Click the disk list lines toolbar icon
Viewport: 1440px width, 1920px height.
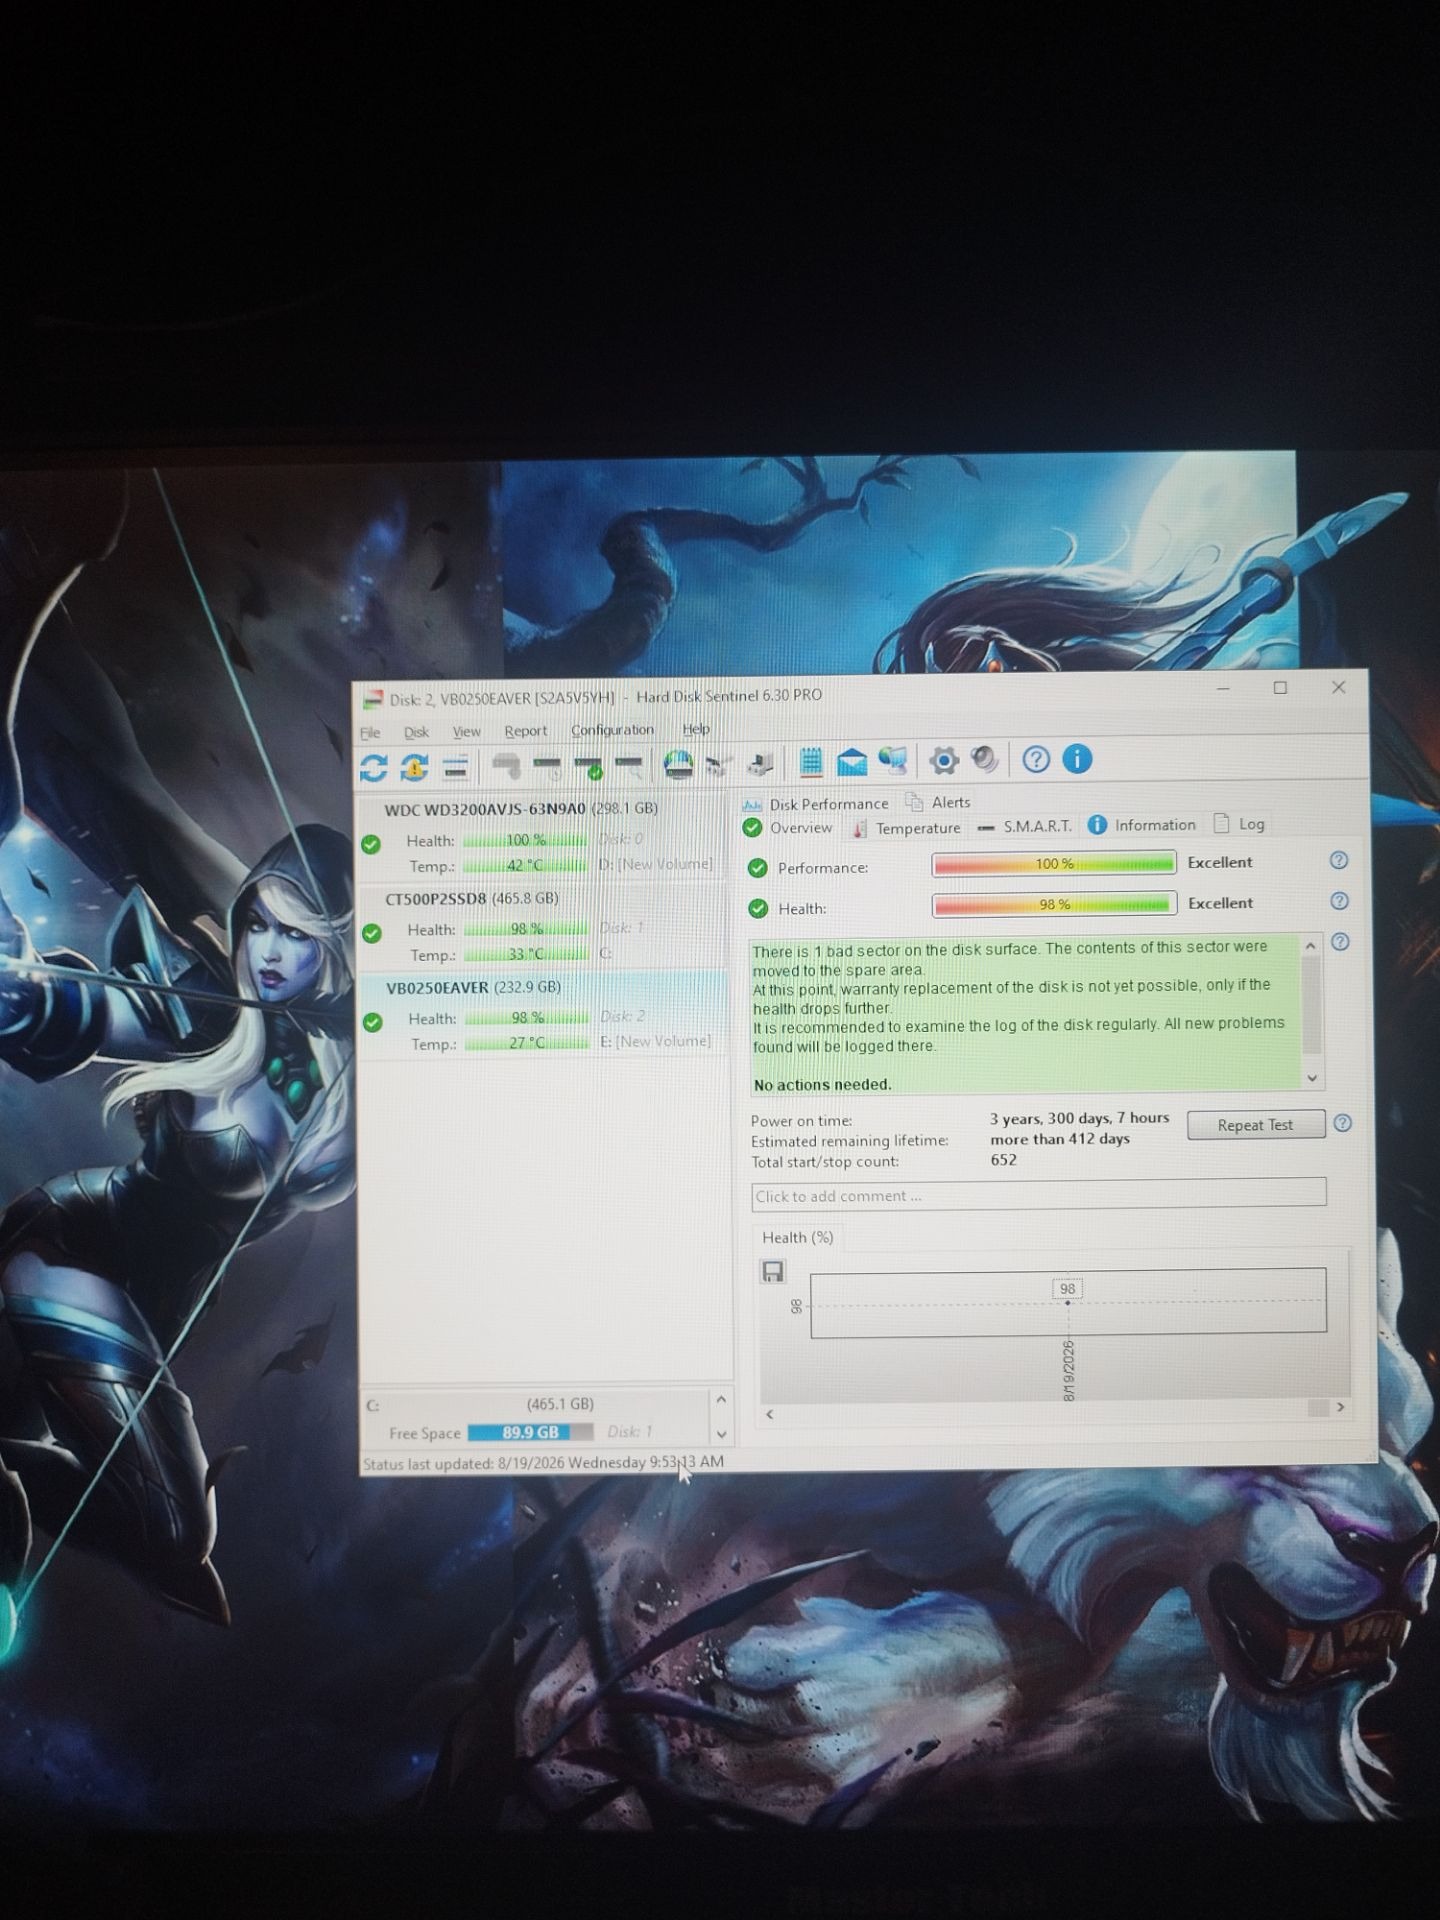pyautogui.click(x=455, y=768)
